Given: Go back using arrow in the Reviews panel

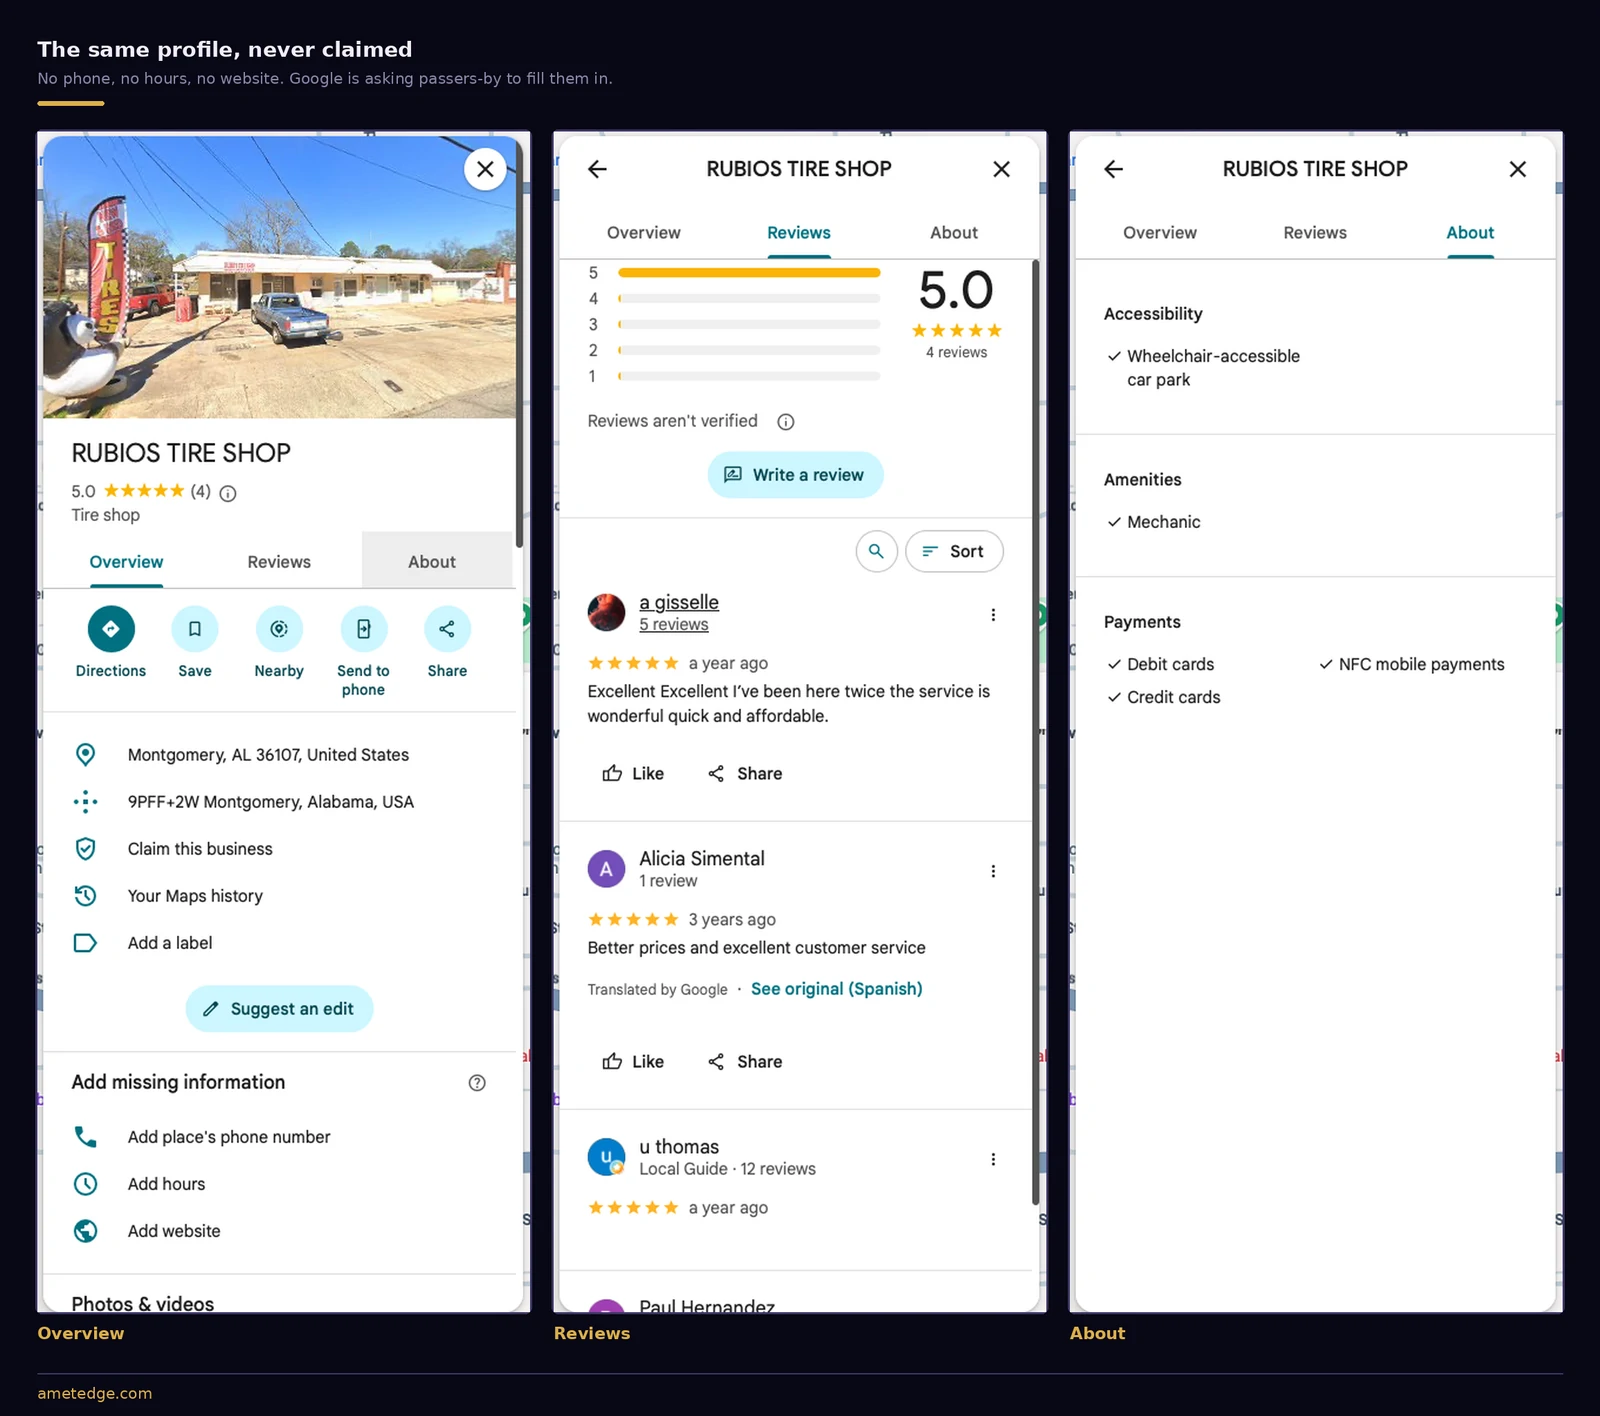Looking at the screenshot, I should [x=598, y=169].
